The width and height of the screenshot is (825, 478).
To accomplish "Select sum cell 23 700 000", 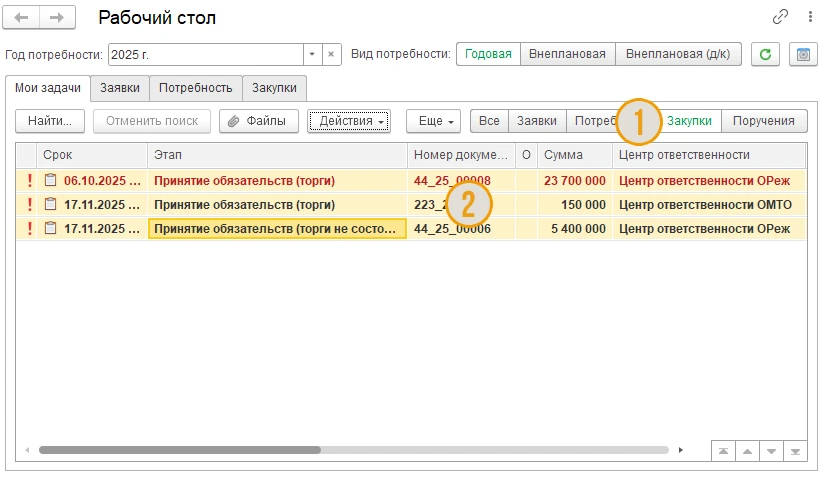I will click(x=575, y=181).
